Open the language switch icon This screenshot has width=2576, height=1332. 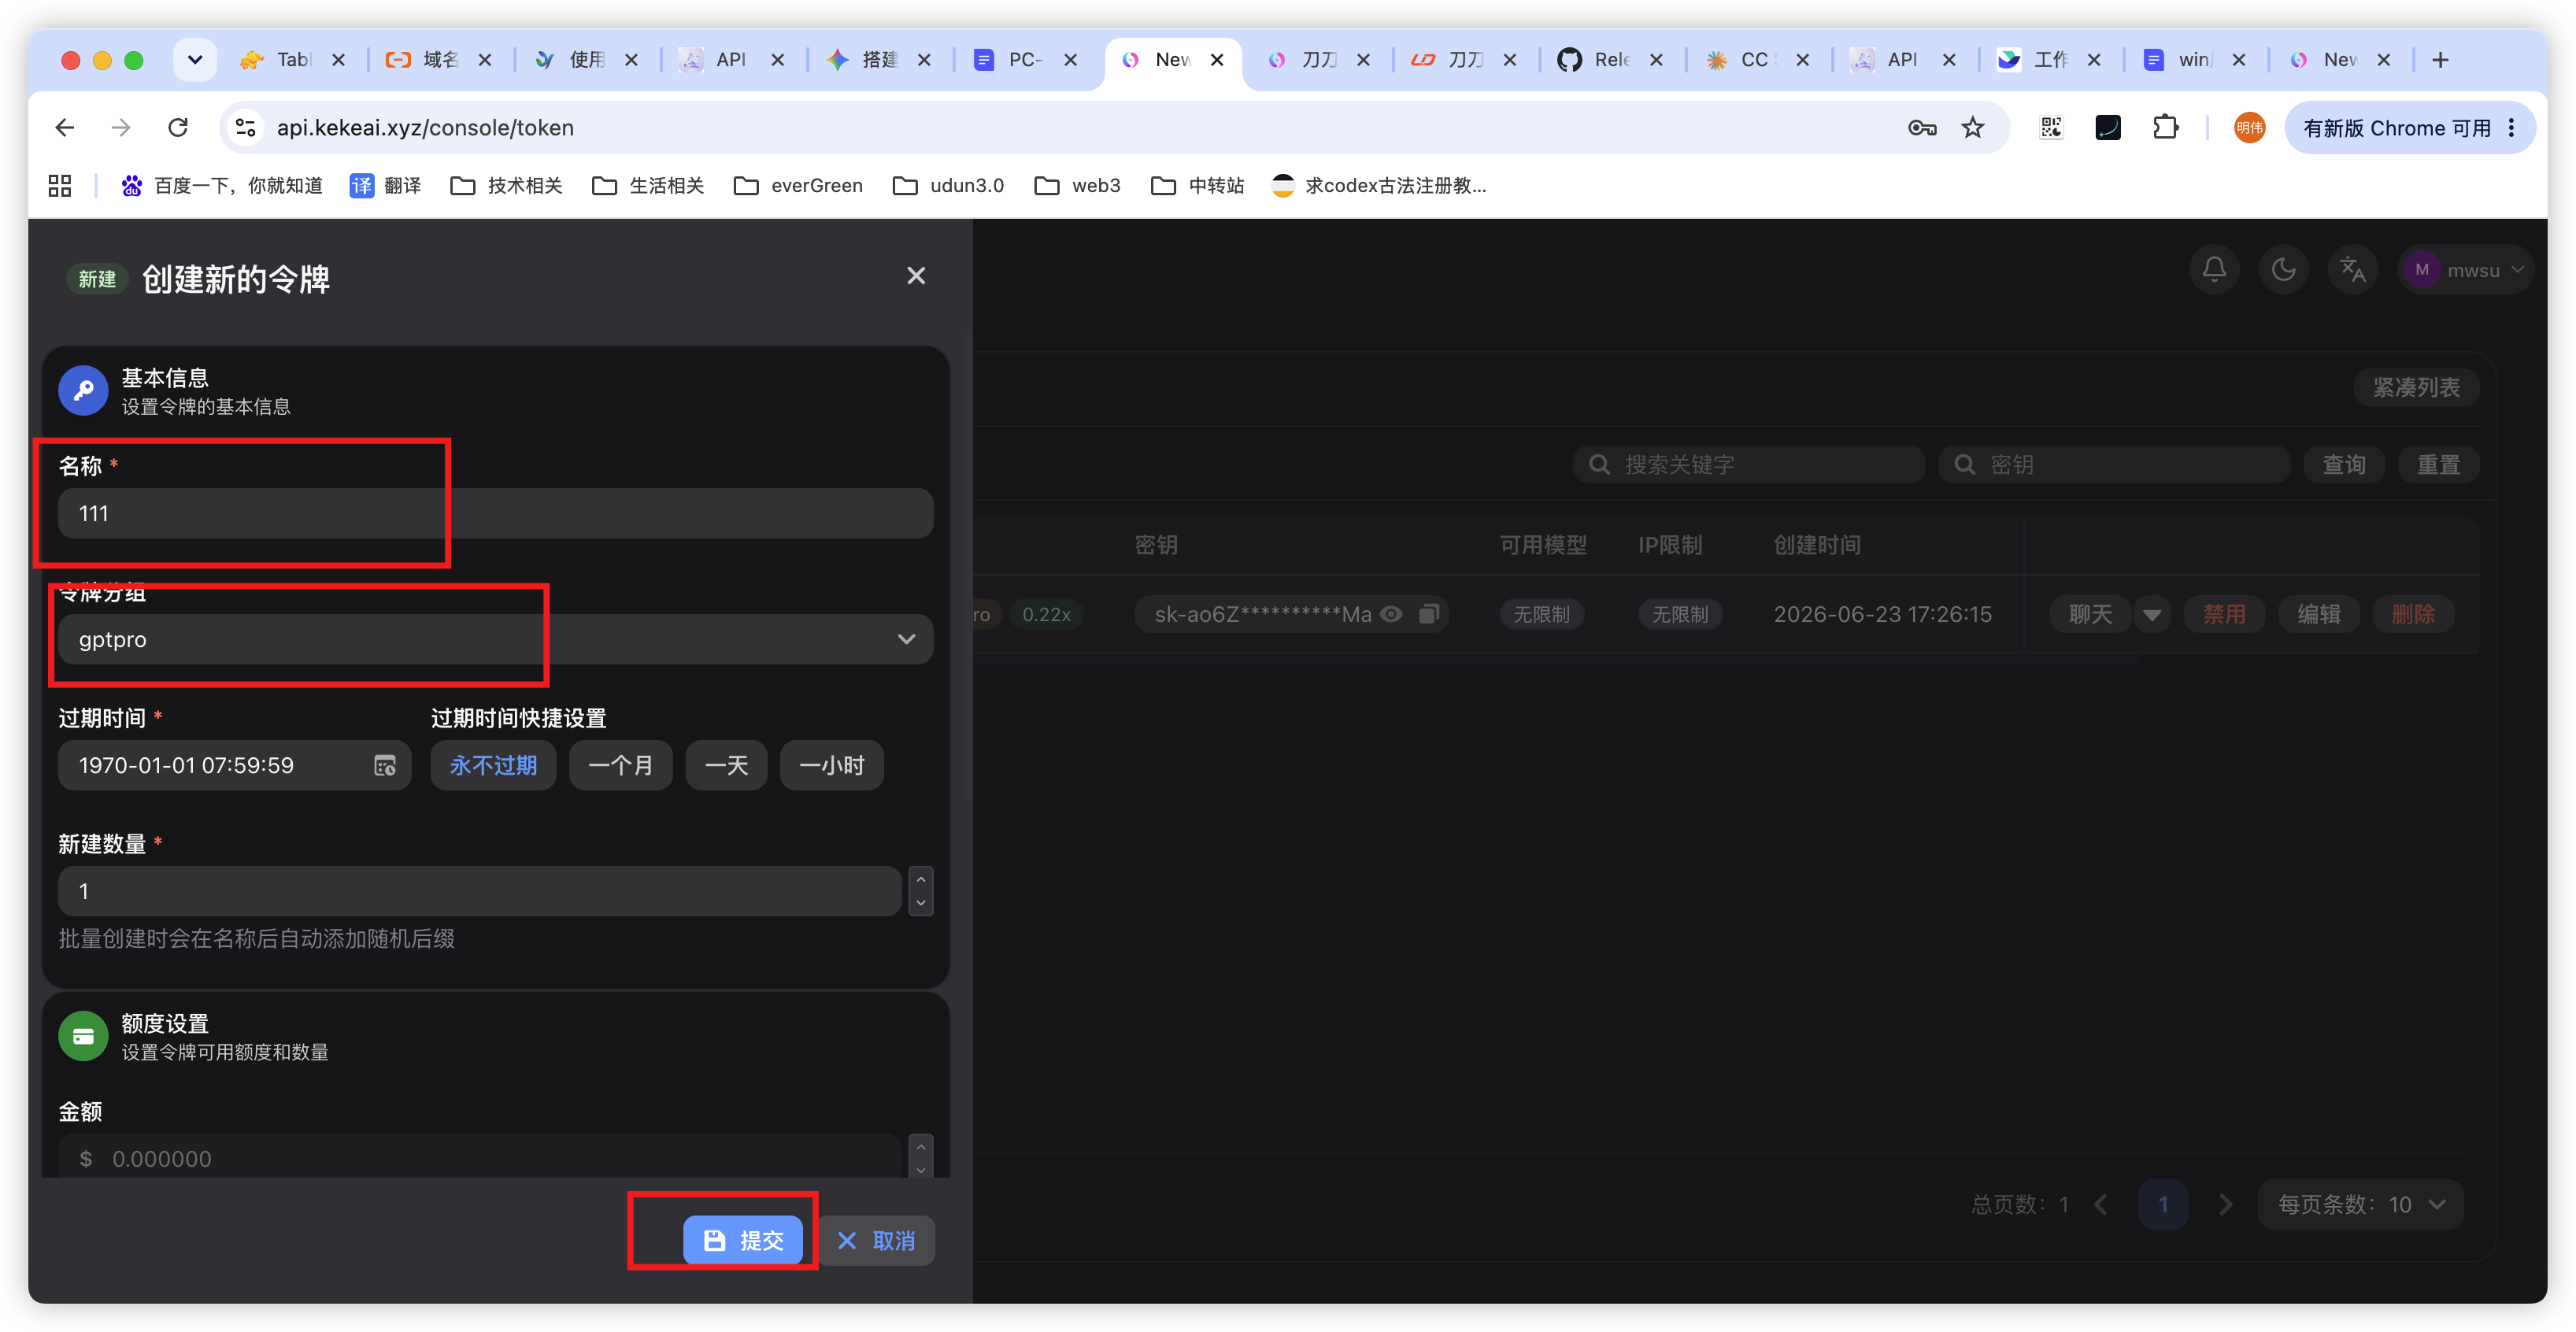[2352, 269]
